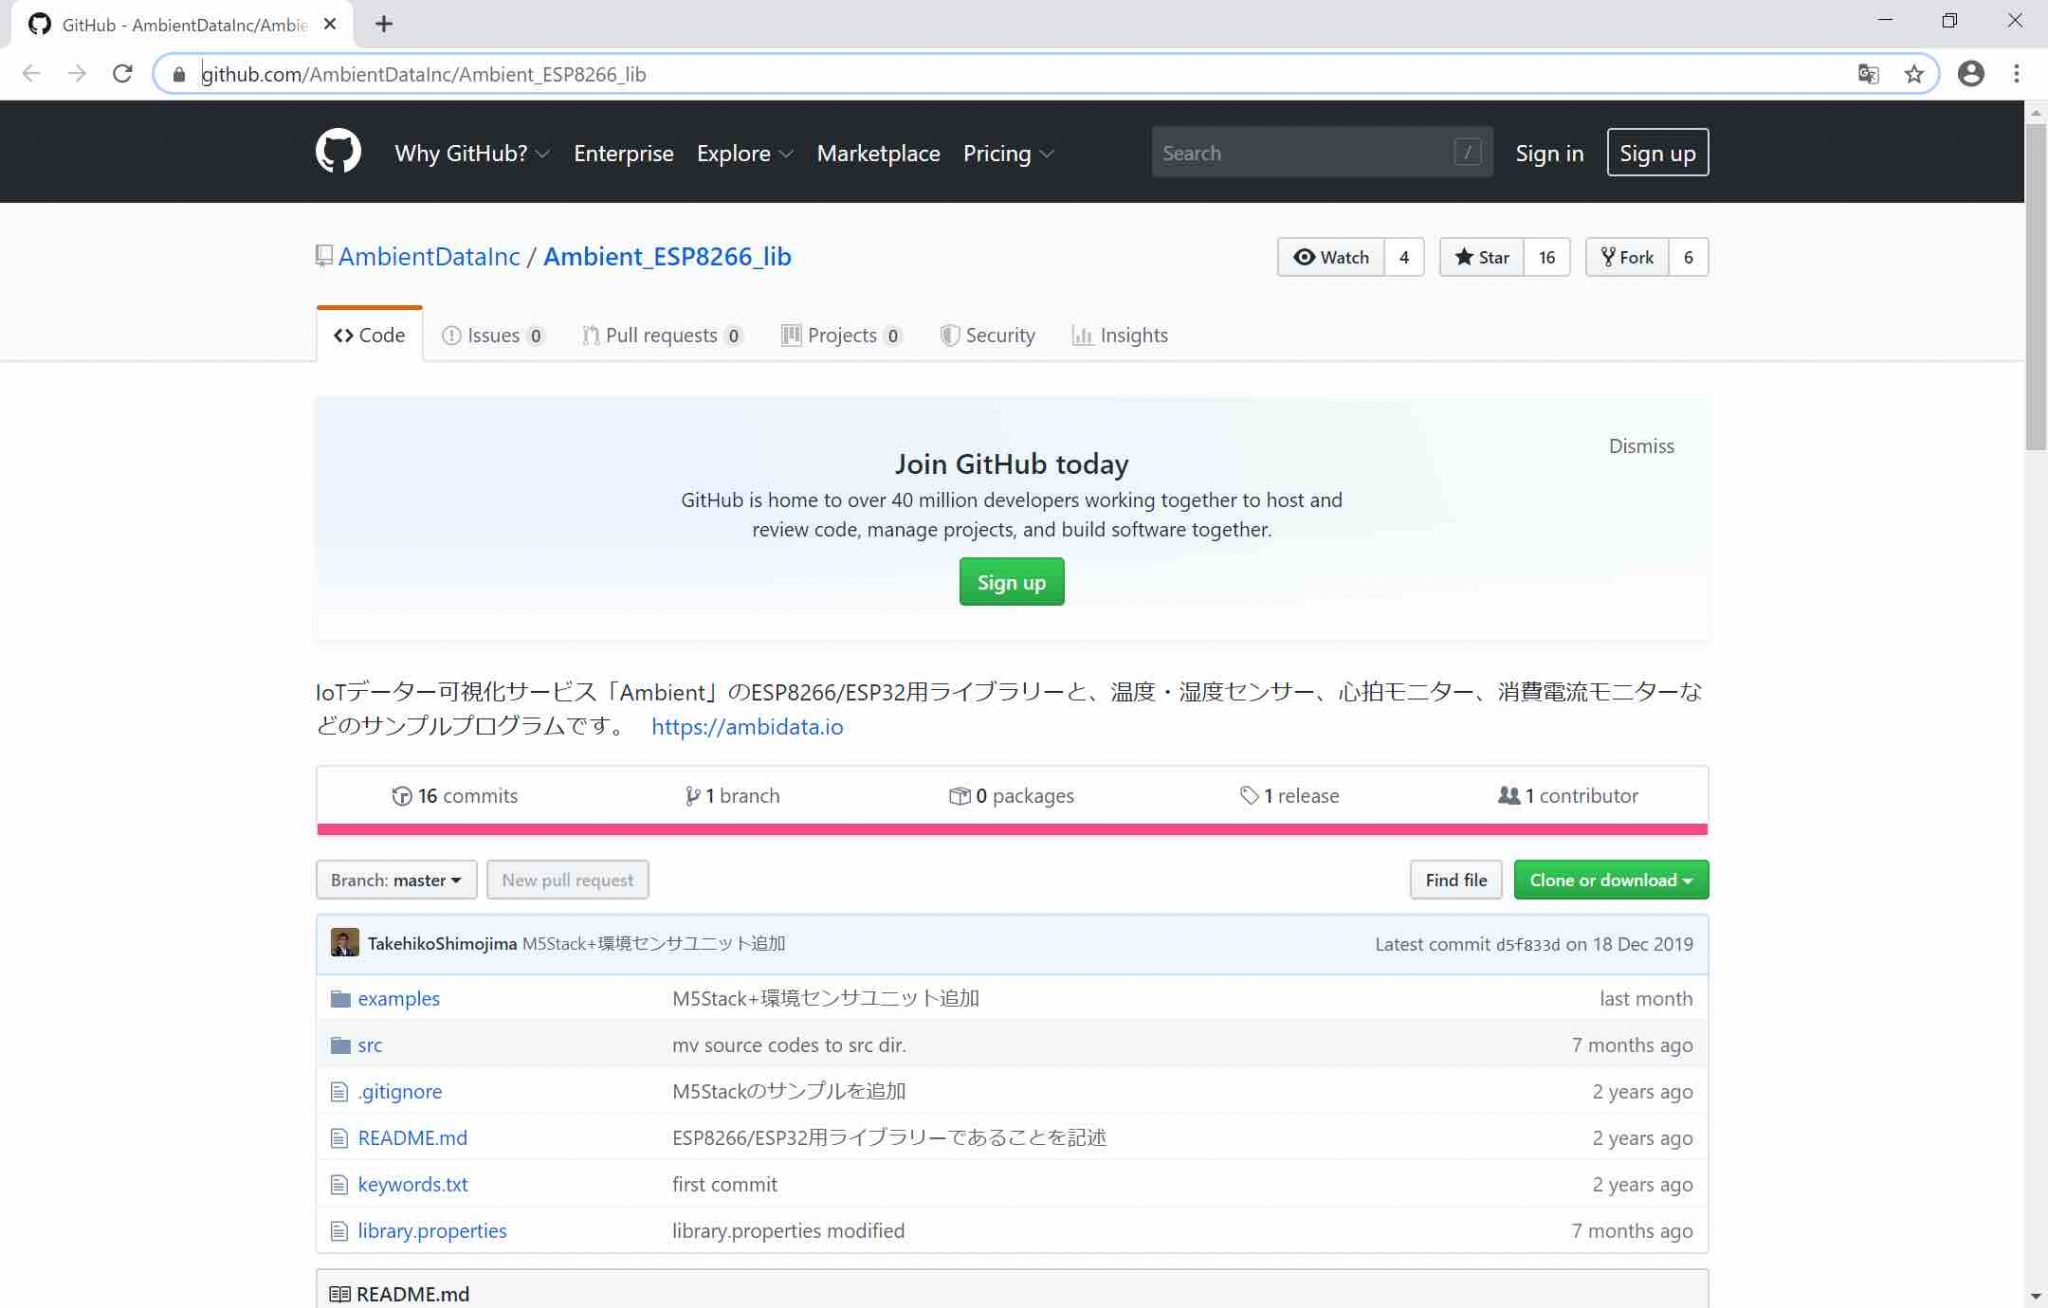Click the Star icon on the repo
The width and height of the screenshot is (2048, 1308).
tap(1464, 257)
